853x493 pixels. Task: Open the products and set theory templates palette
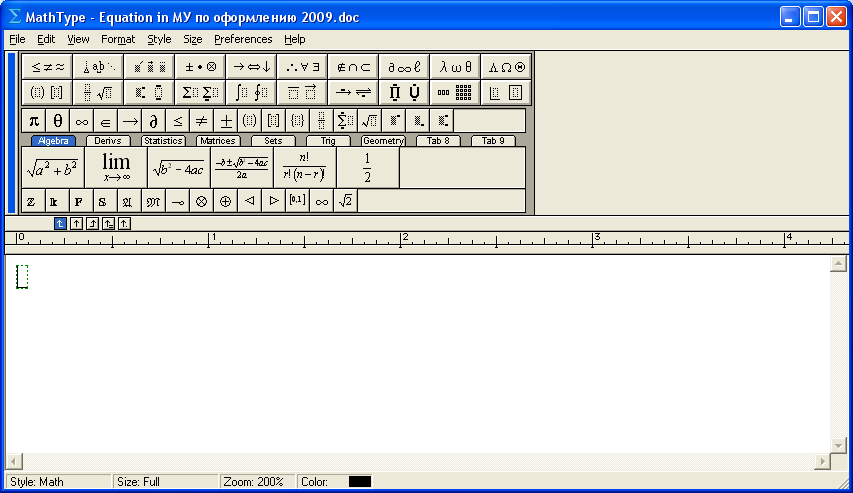pos(404,93)
